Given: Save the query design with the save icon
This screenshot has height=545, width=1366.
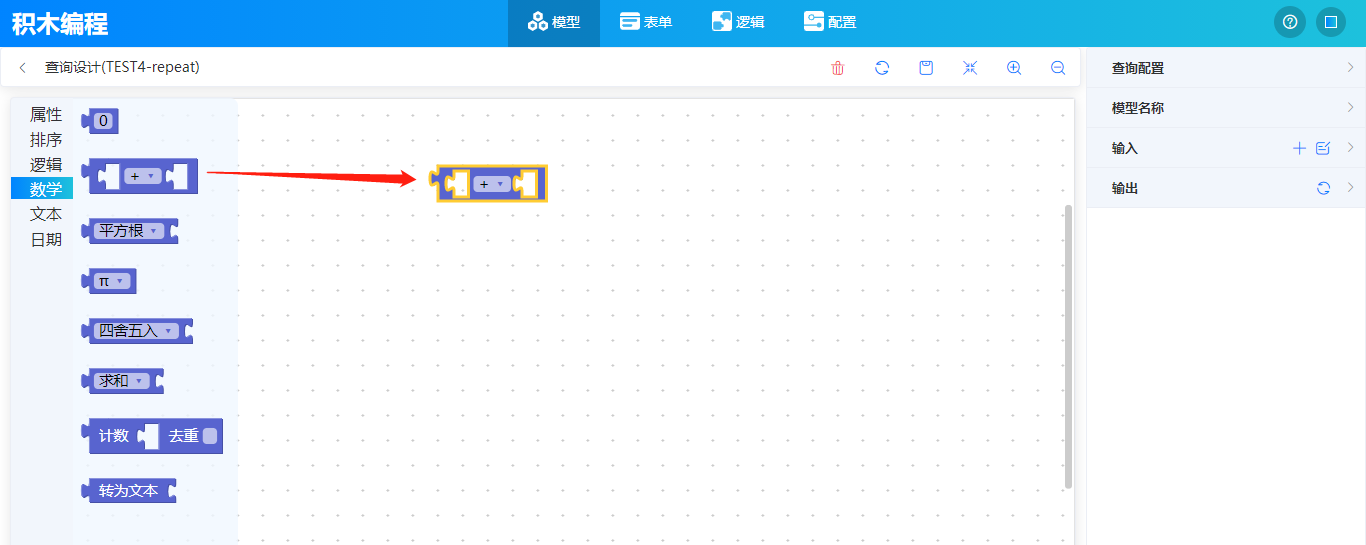Looking at the screenshot, I should [x=926, y=68].
